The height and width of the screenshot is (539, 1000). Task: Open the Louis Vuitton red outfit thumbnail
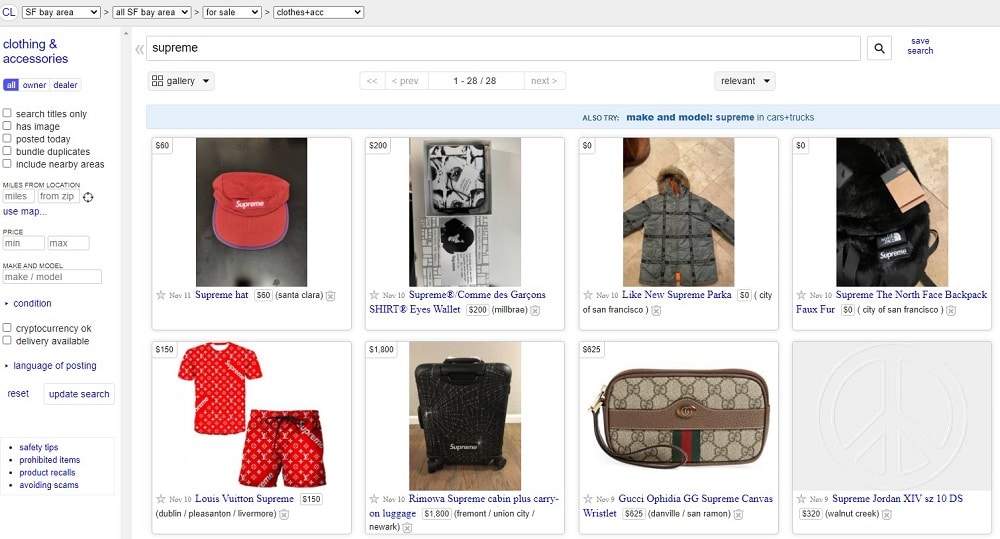pyautogui.click(x=251, y=416)
